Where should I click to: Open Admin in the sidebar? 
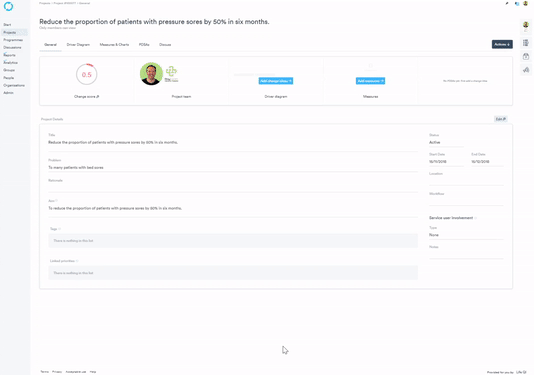(x=8, y=93)
